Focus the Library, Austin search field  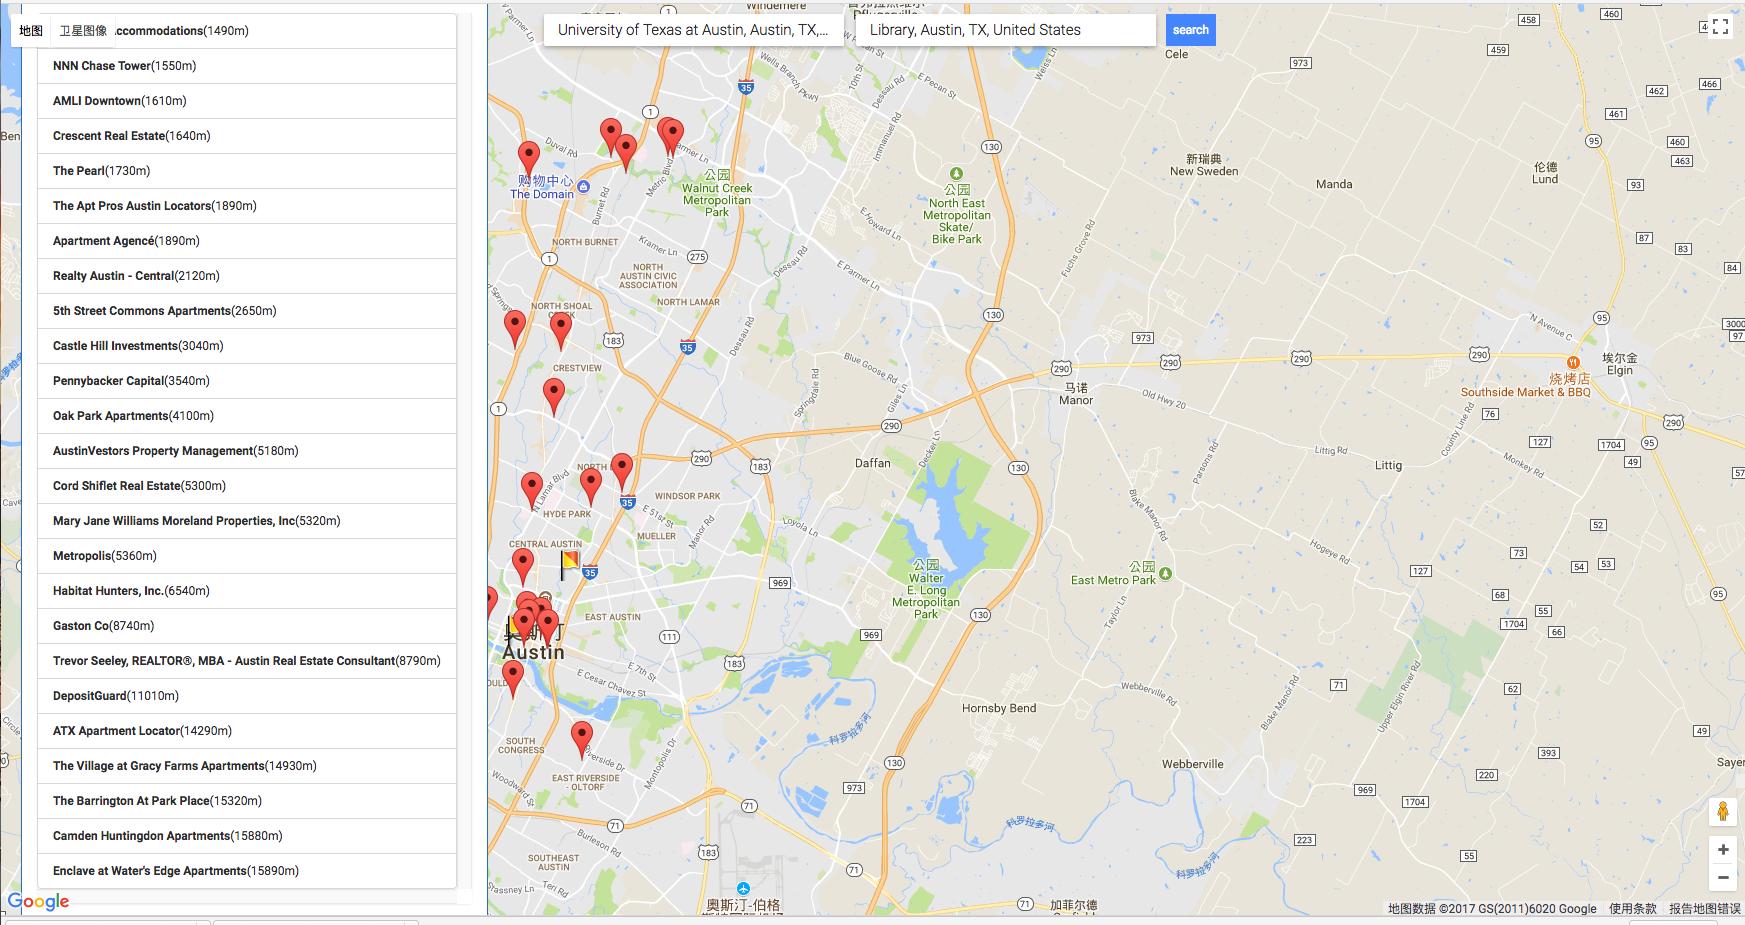point(1006,30)
